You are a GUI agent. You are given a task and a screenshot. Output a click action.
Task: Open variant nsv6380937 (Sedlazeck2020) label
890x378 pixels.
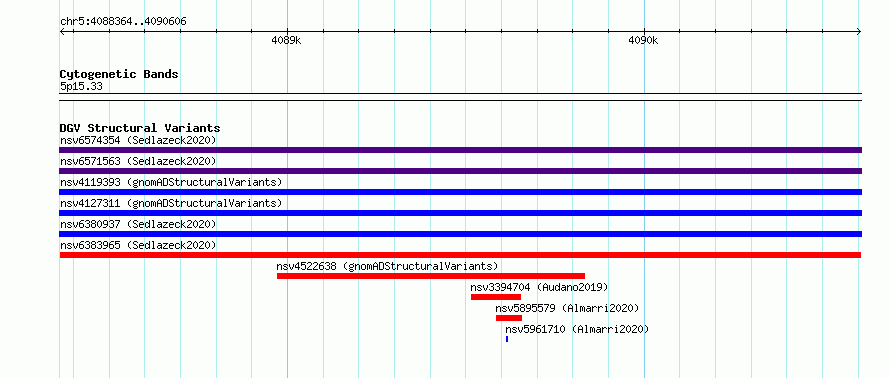coord(138,224)
